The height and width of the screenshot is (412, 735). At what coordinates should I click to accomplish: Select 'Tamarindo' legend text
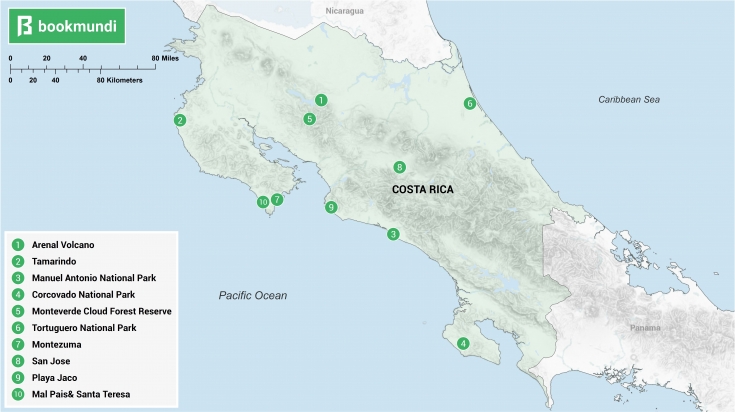tap(54, 261)
